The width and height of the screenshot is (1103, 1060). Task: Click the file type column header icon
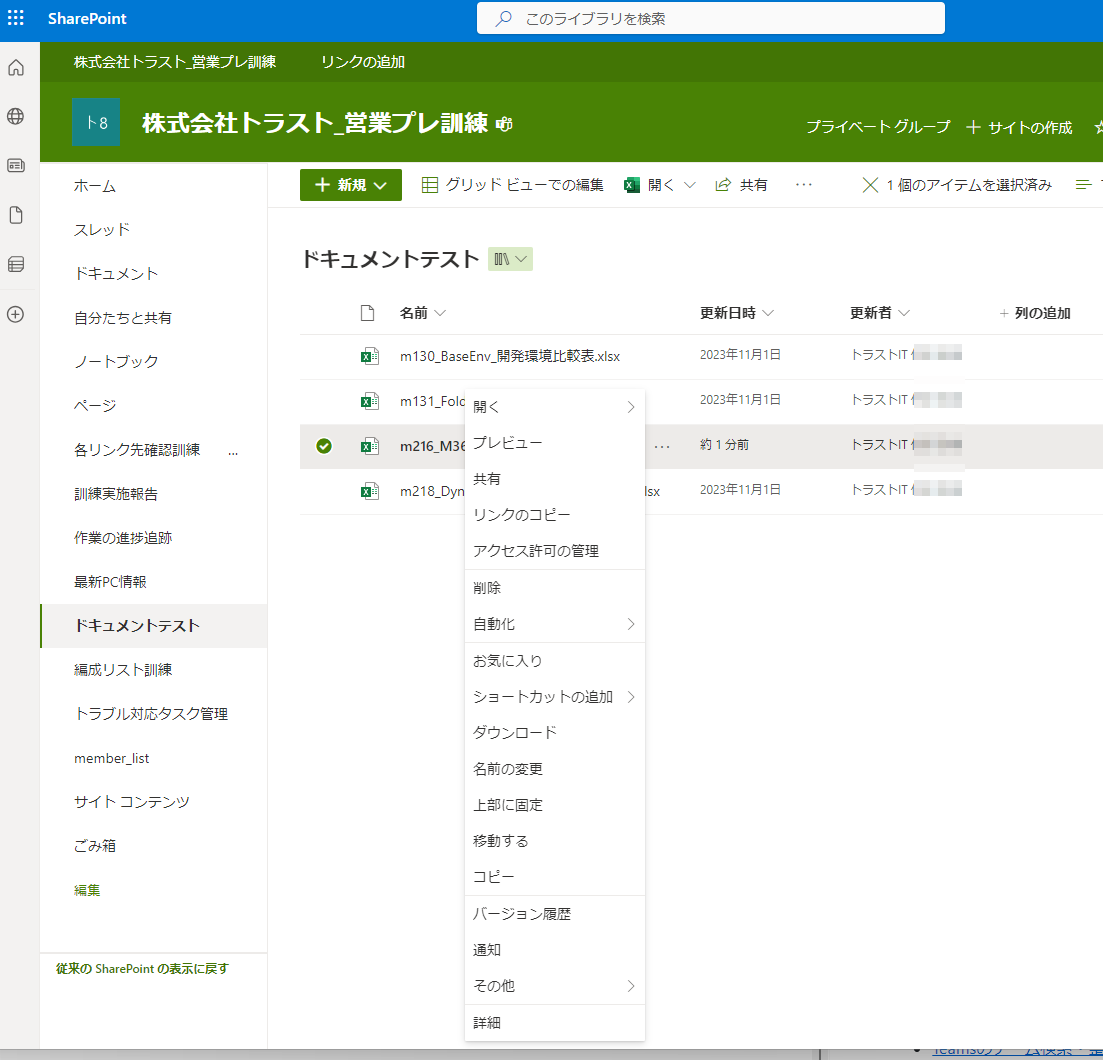(367, 313)
